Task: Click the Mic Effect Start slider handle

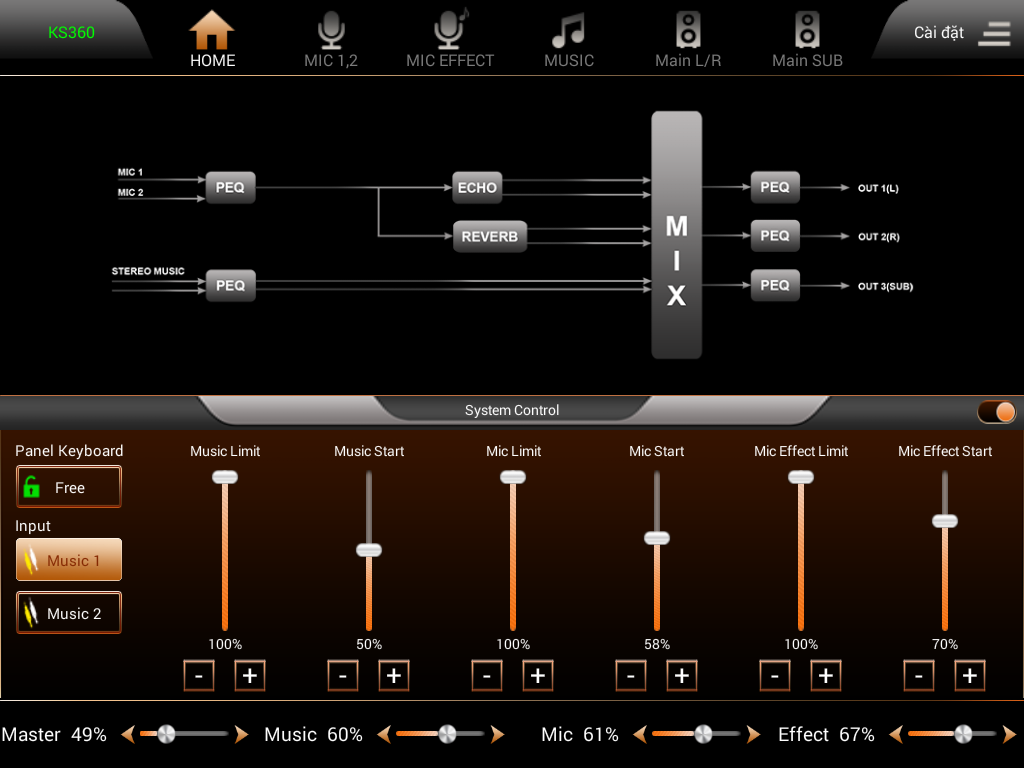Action: pos(944,520)
